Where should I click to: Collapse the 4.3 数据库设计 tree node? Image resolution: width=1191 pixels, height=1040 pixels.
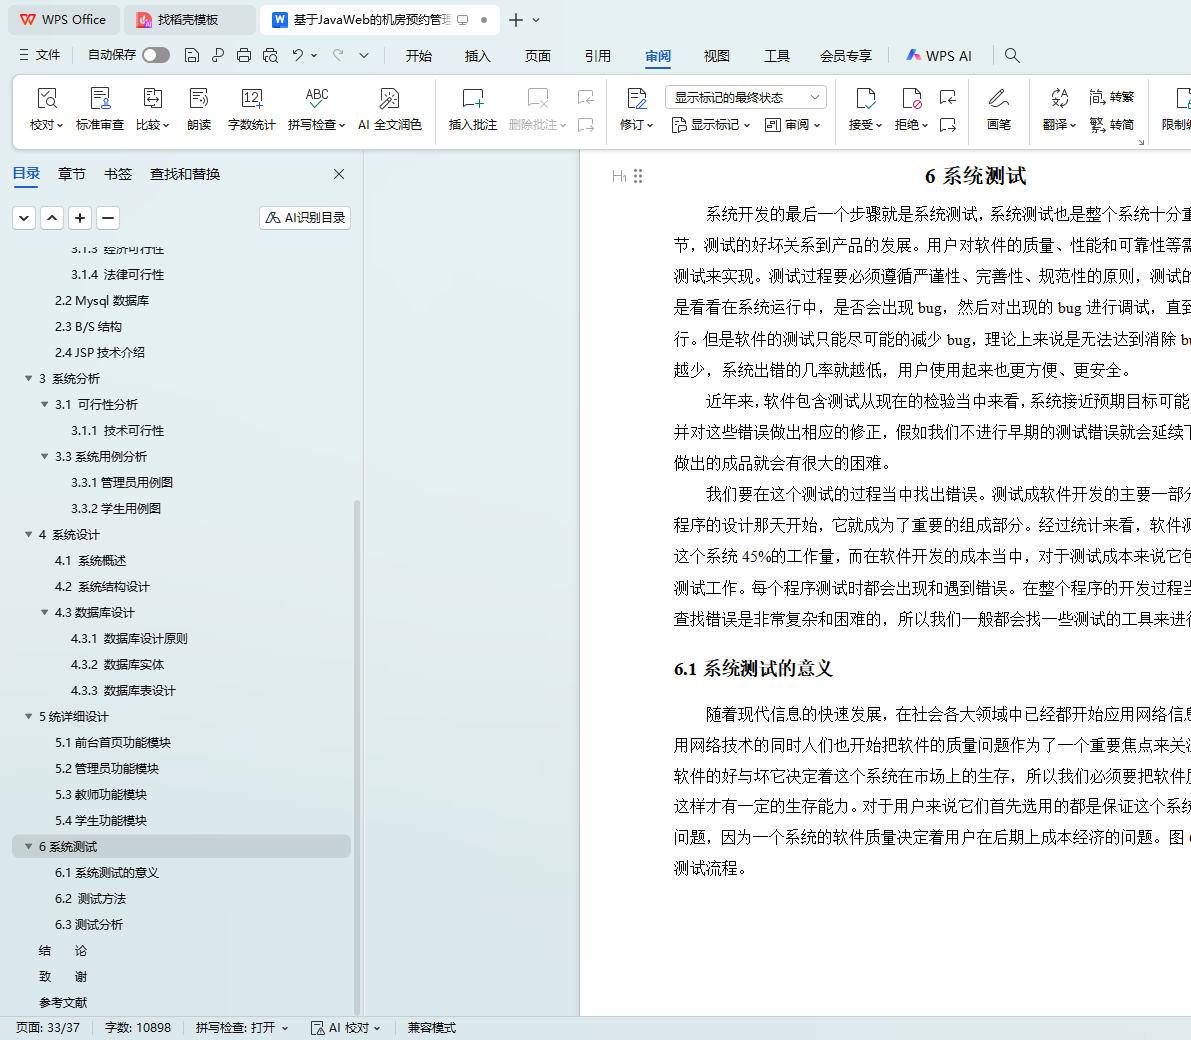44,612
